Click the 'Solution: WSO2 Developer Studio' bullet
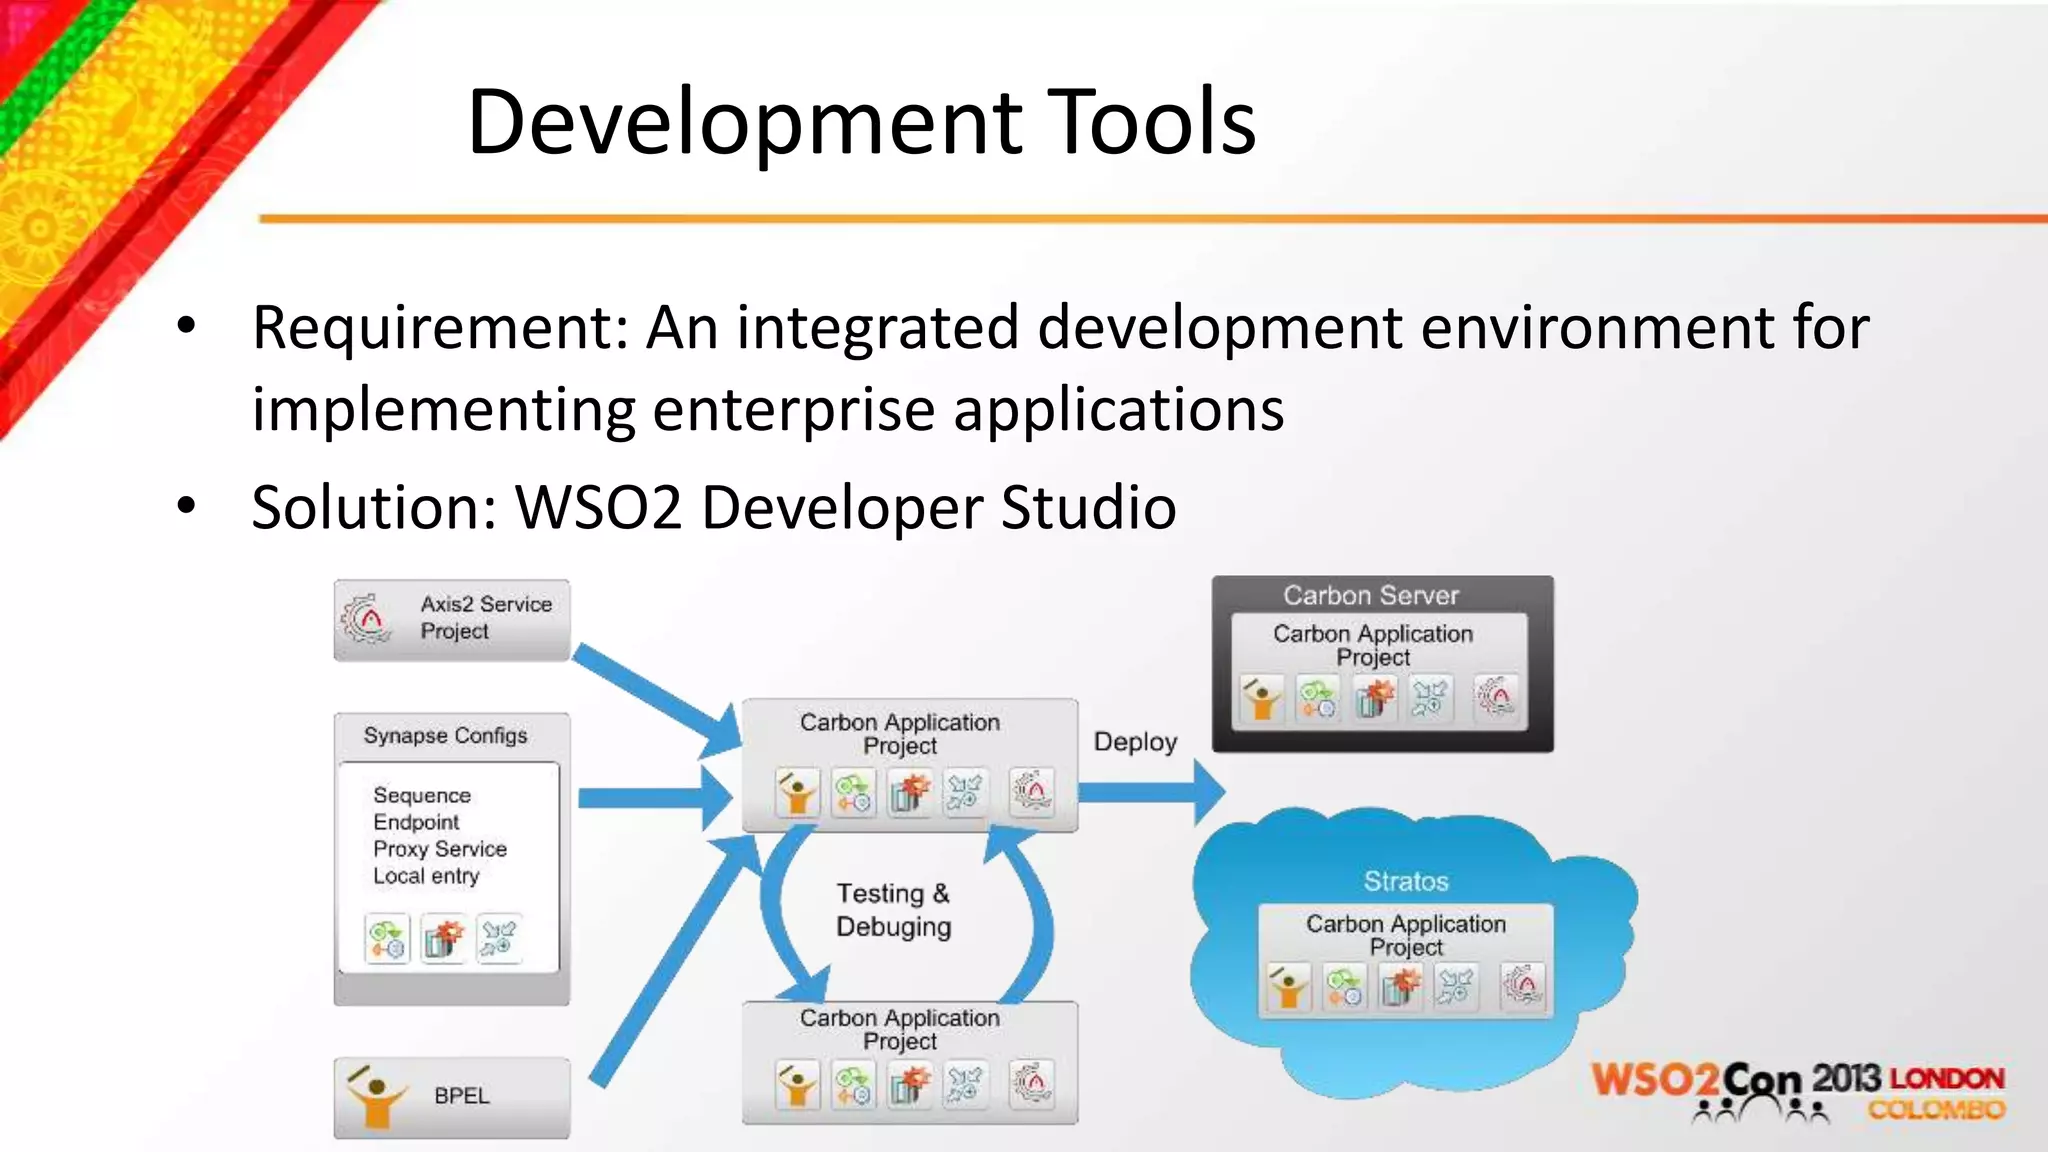The height and width of the screenshot is (1152, 2048). coord(714,507)
